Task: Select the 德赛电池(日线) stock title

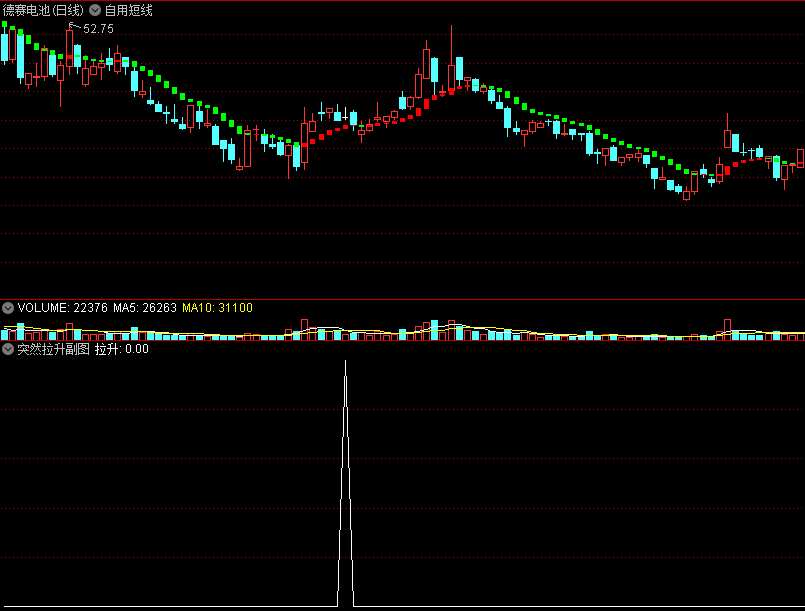Action: point(43,10)
